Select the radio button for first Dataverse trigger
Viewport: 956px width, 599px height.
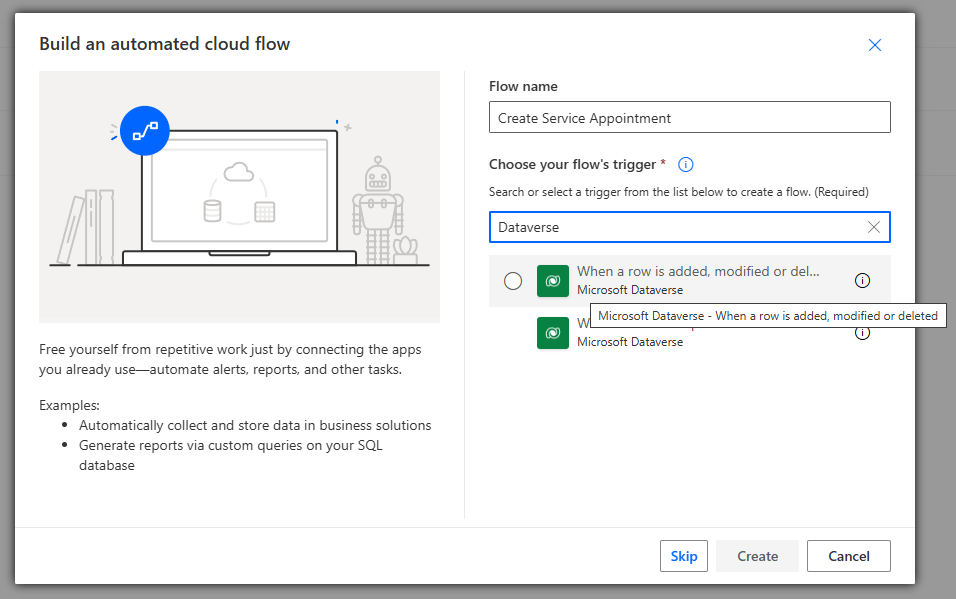(513, 281)
